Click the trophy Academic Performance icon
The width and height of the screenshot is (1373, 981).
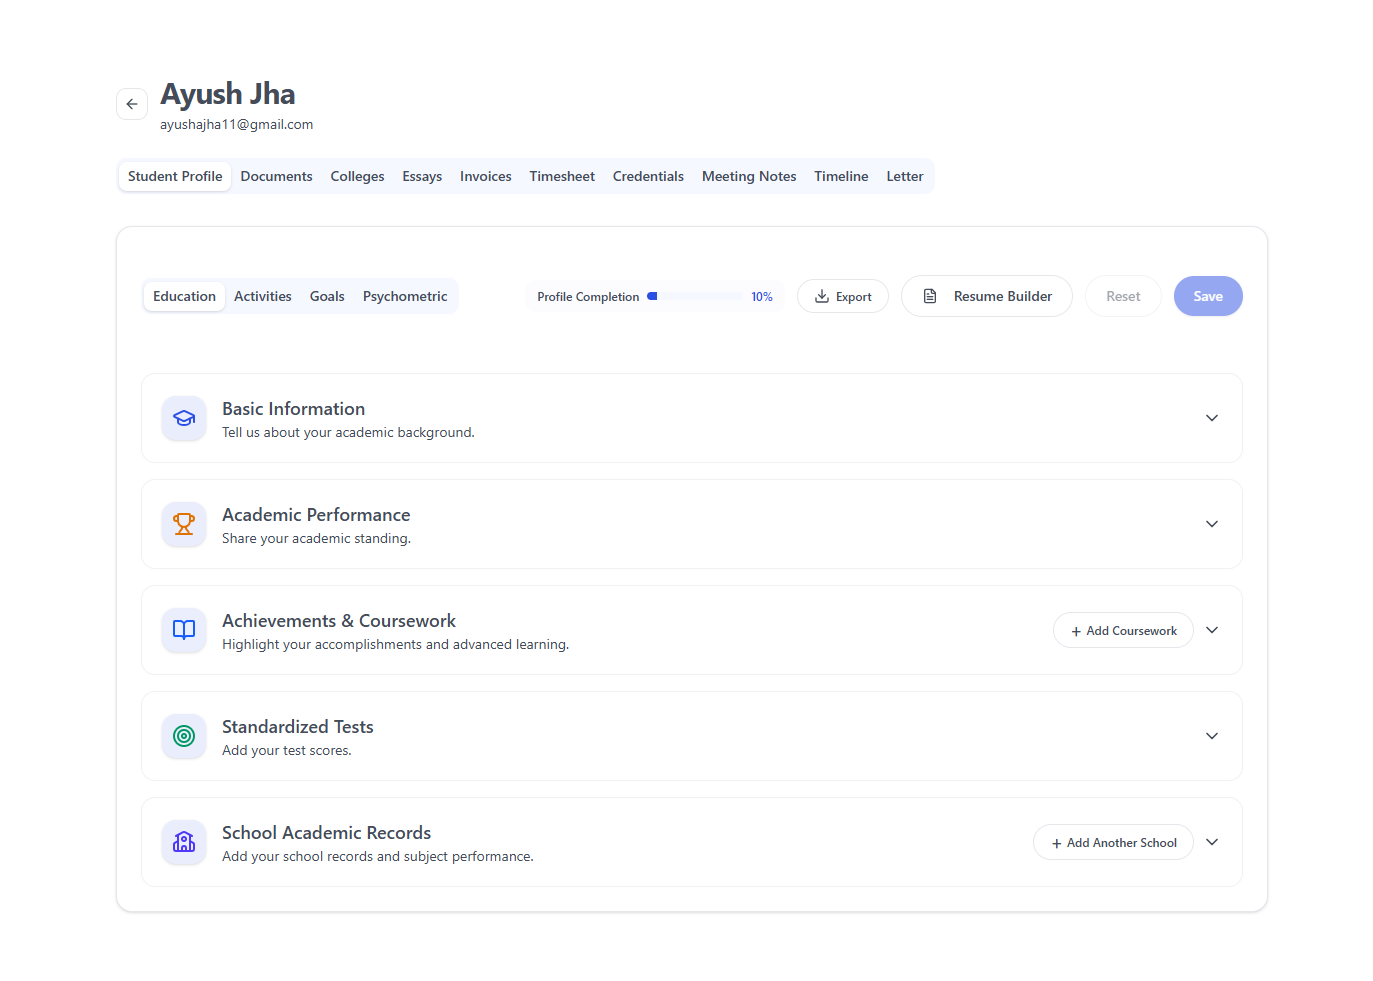[x=184, y=524]
